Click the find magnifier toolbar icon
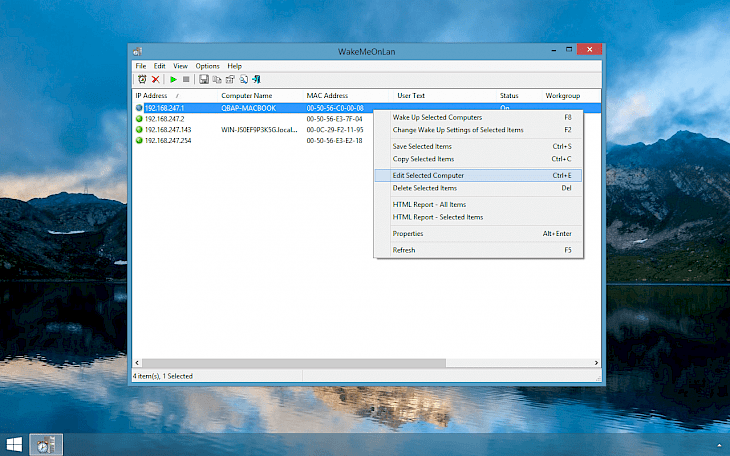The height and width of the screenshot is (456, 730). coord(243,79)
